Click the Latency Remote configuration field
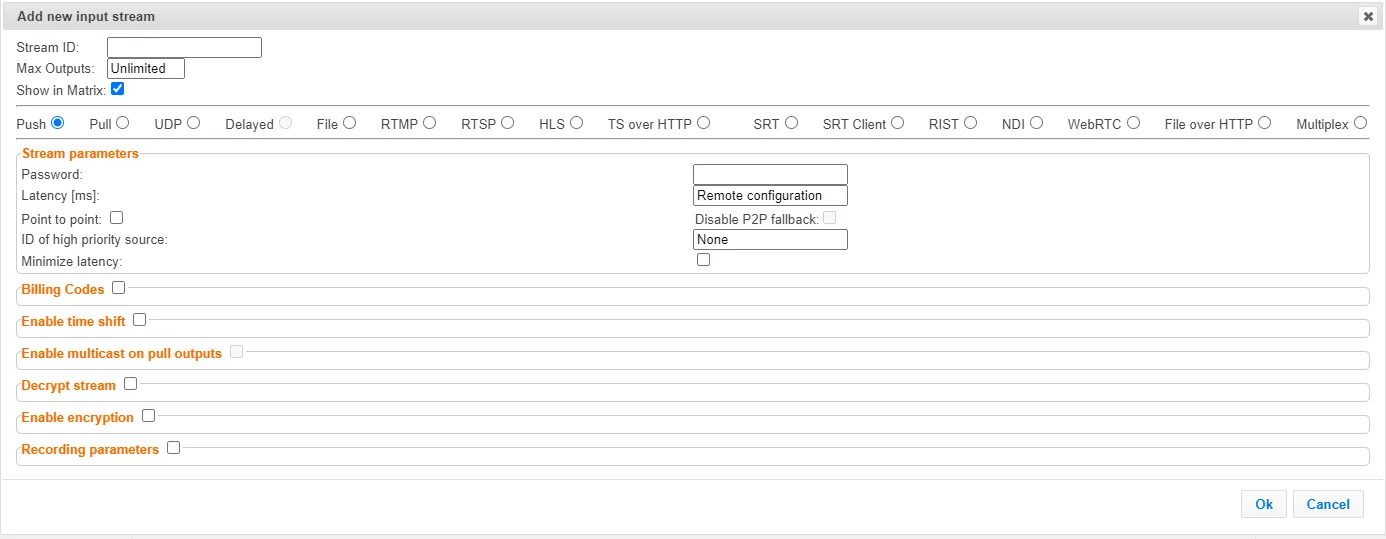Image resolution: width=1386 pixels, height=539 pixels. point(770,196)
